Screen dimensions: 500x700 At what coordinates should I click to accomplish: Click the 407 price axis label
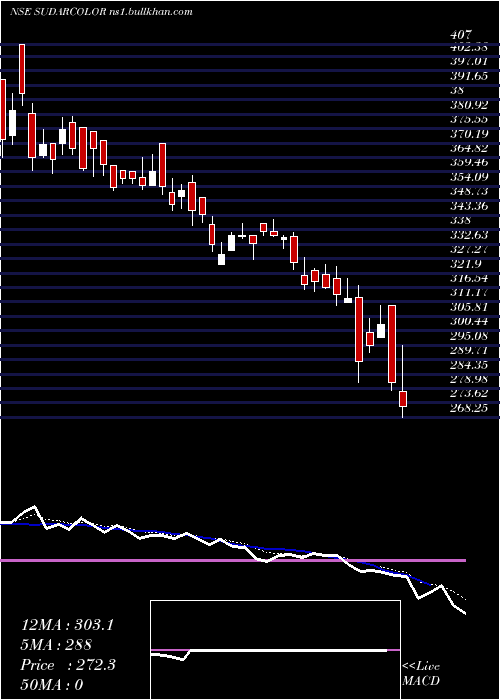[x=461, y=34]
